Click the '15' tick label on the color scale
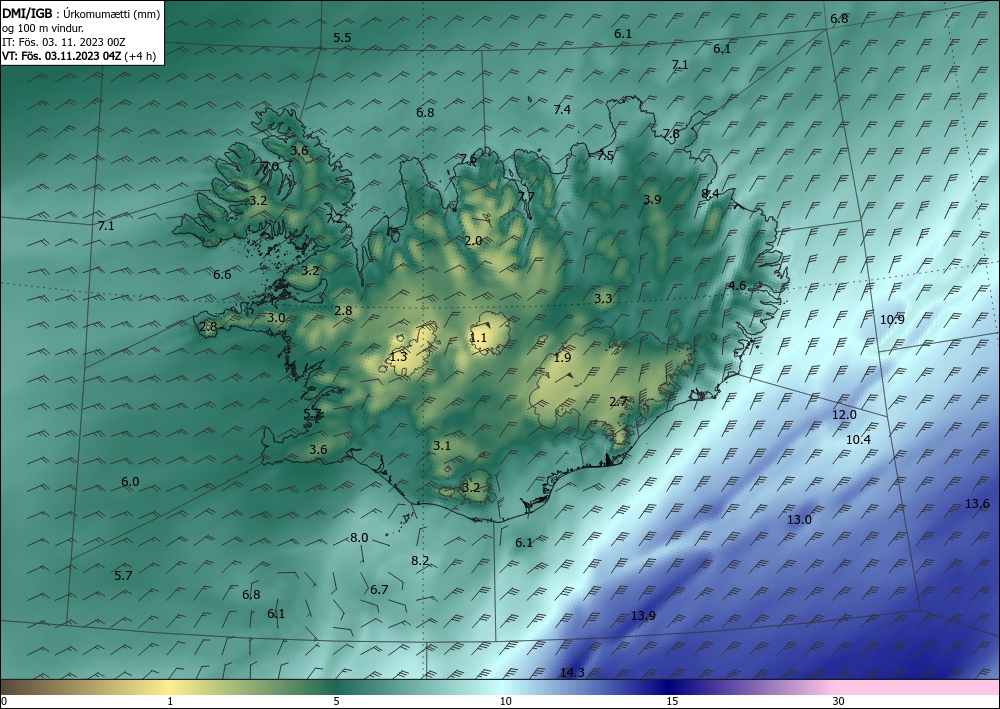 (x=672, y=701)
